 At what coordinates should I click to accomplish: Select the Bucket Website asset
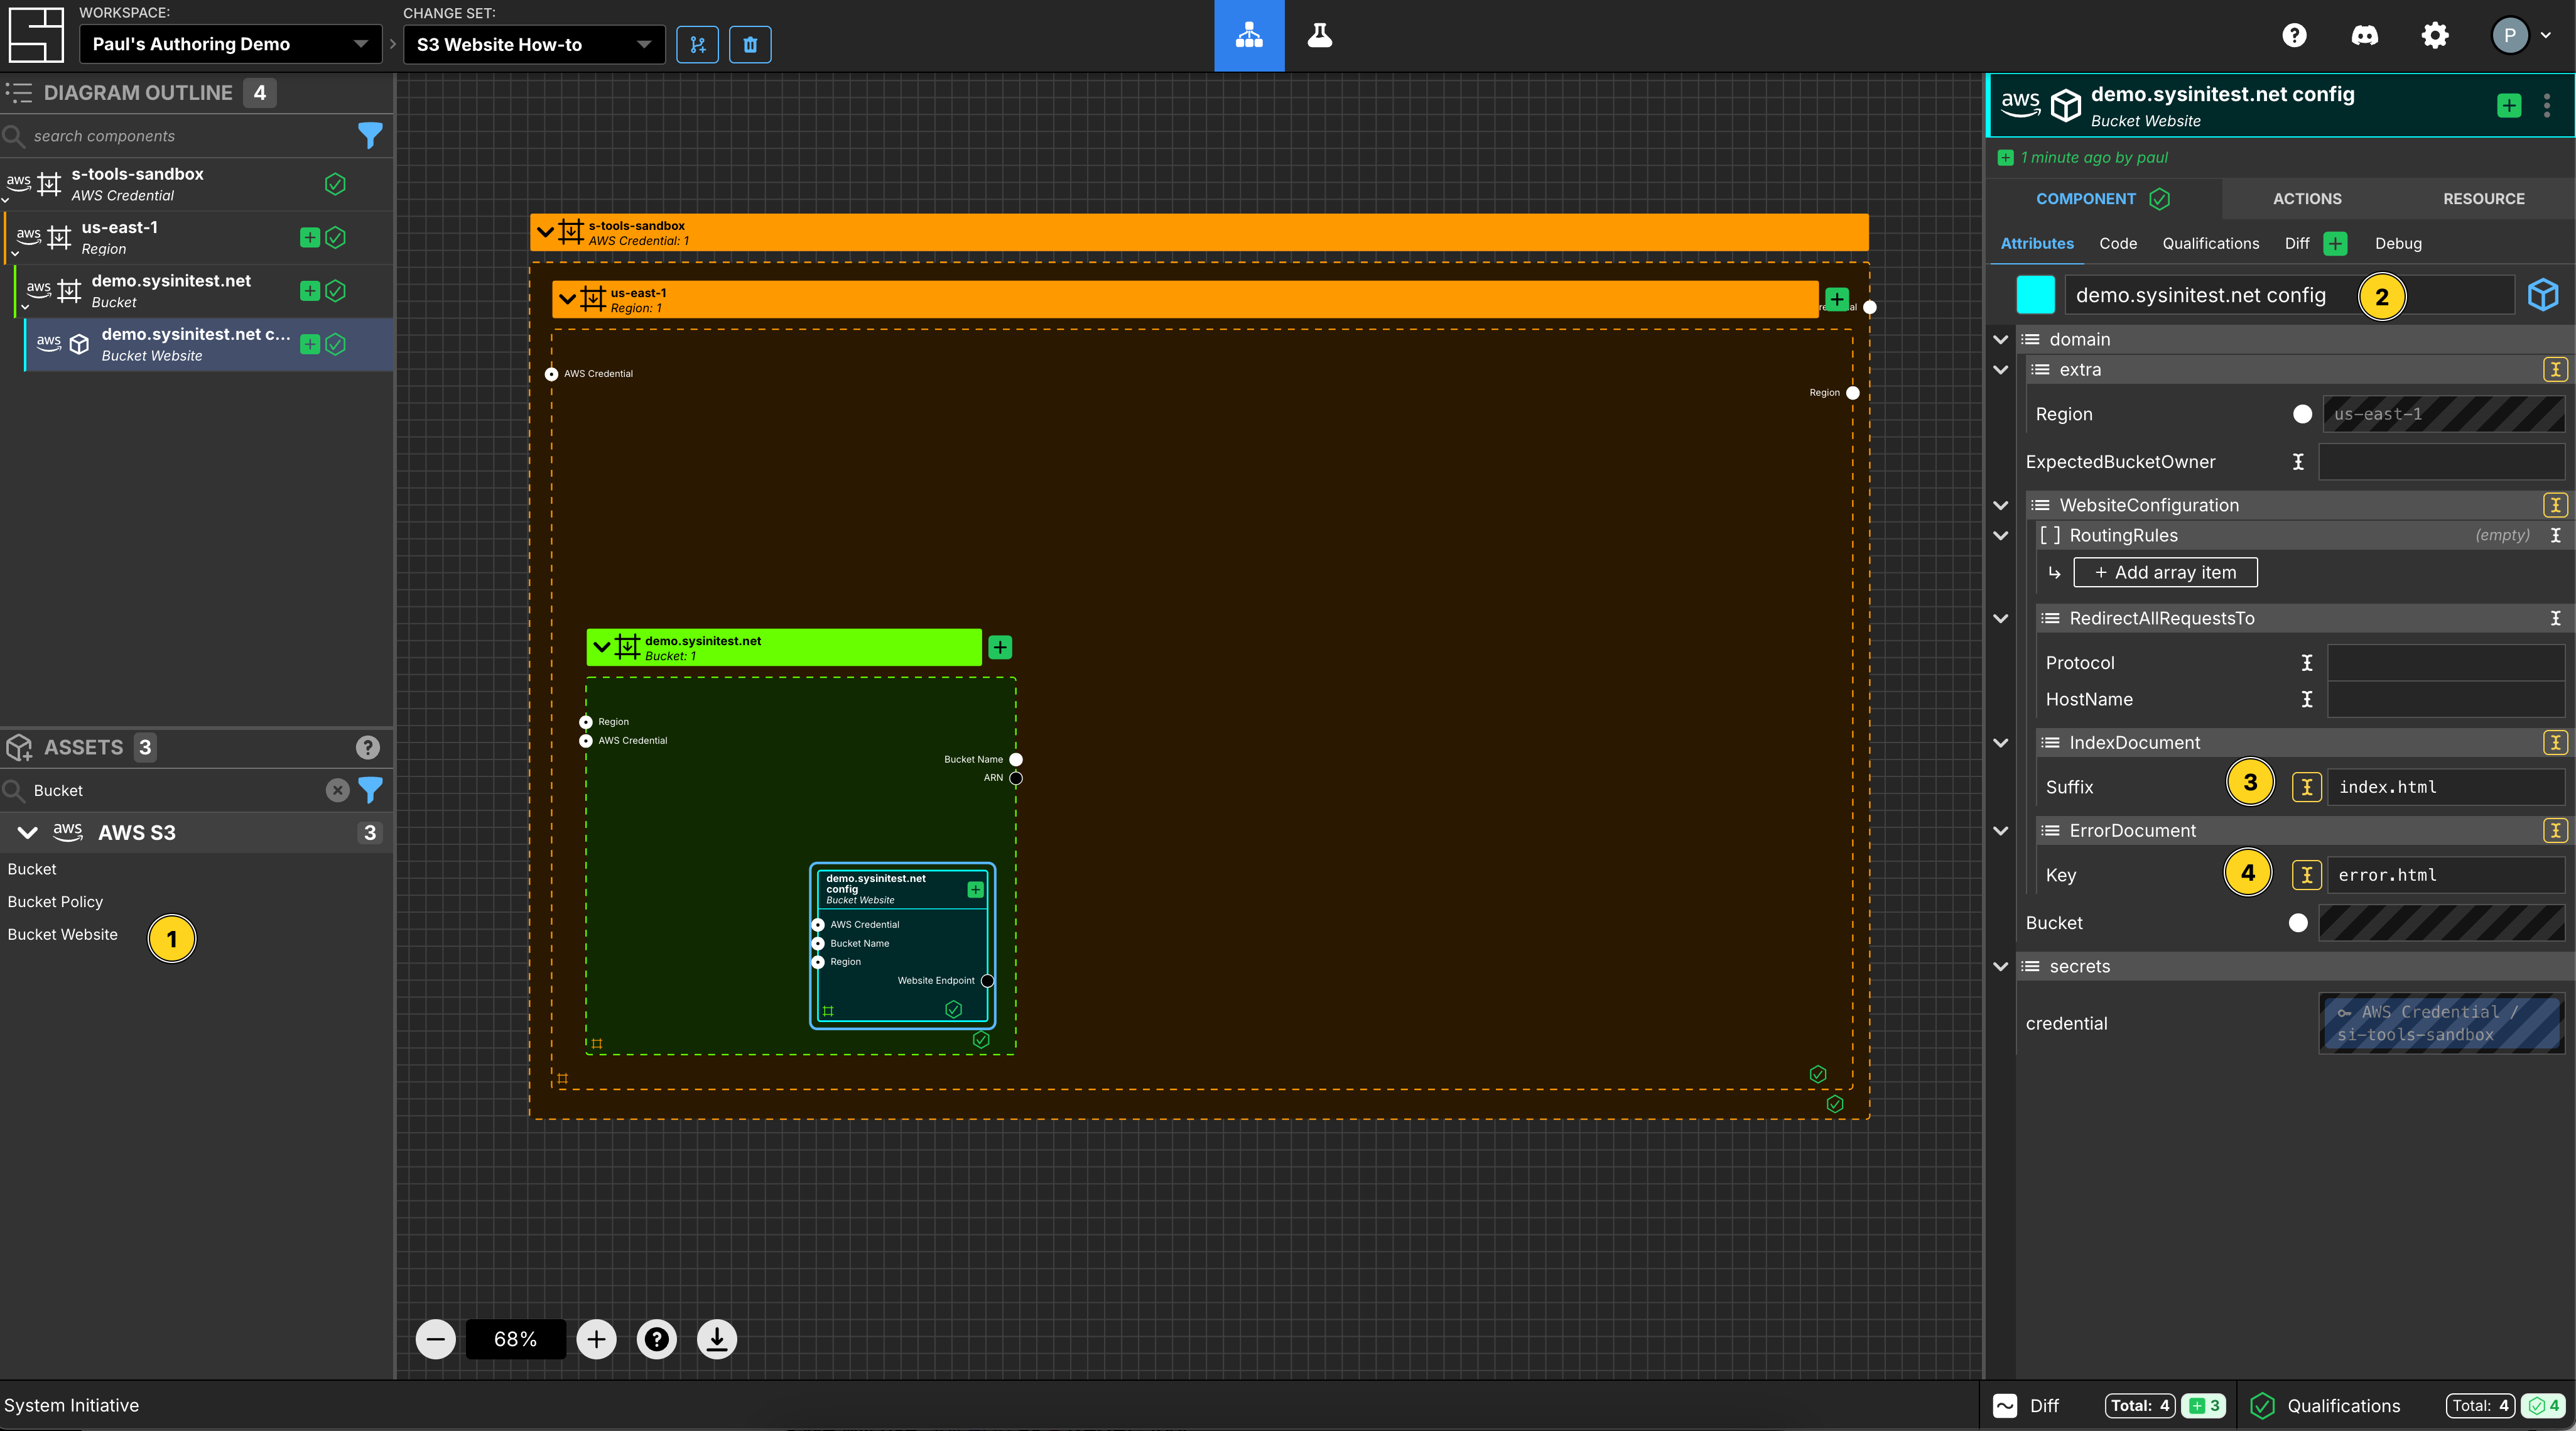[x=62, y=934]
